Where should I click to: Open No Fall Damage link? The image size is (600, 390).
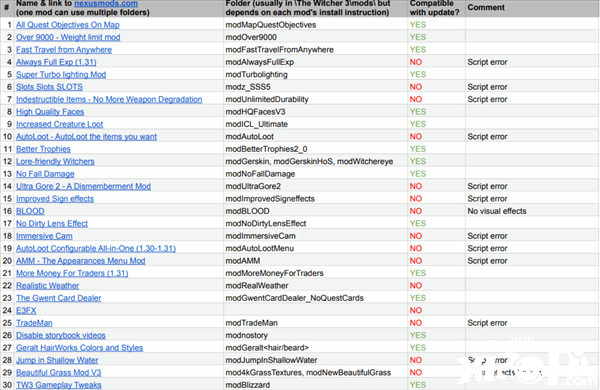[45, 174]
